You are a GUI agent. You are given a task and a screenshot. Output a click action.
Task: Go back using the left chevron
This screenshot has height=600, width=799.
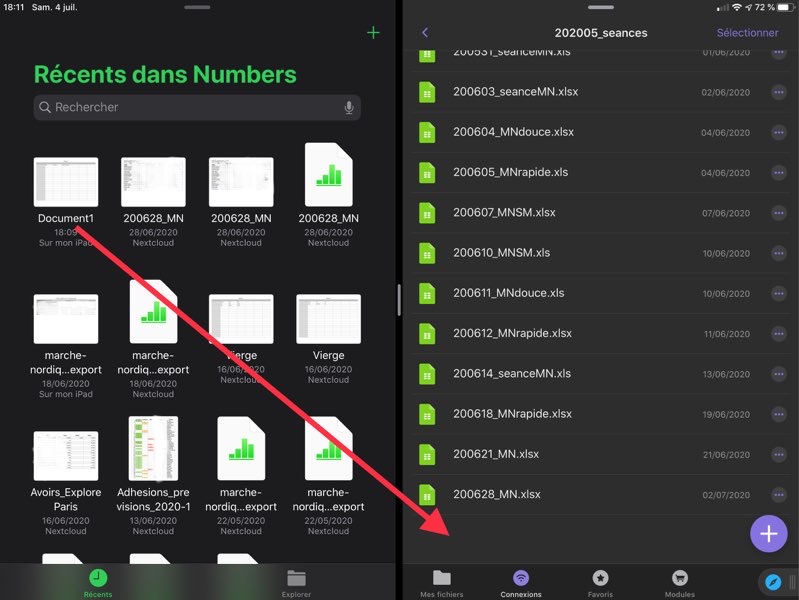pos(425,33)
